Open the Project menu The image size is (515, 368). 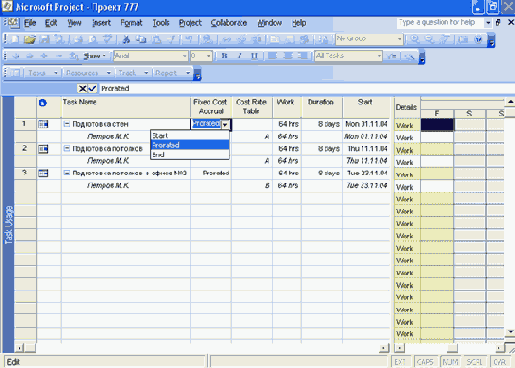tap(190, 23)
